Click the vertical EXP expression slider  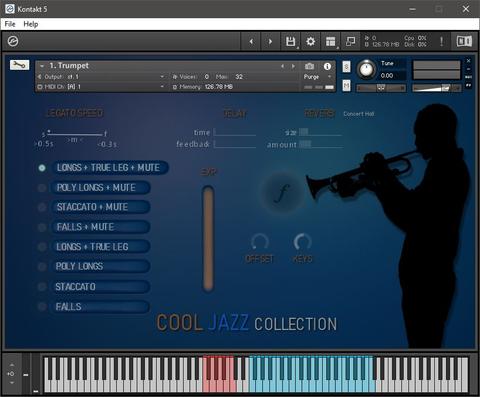(208, 238)
